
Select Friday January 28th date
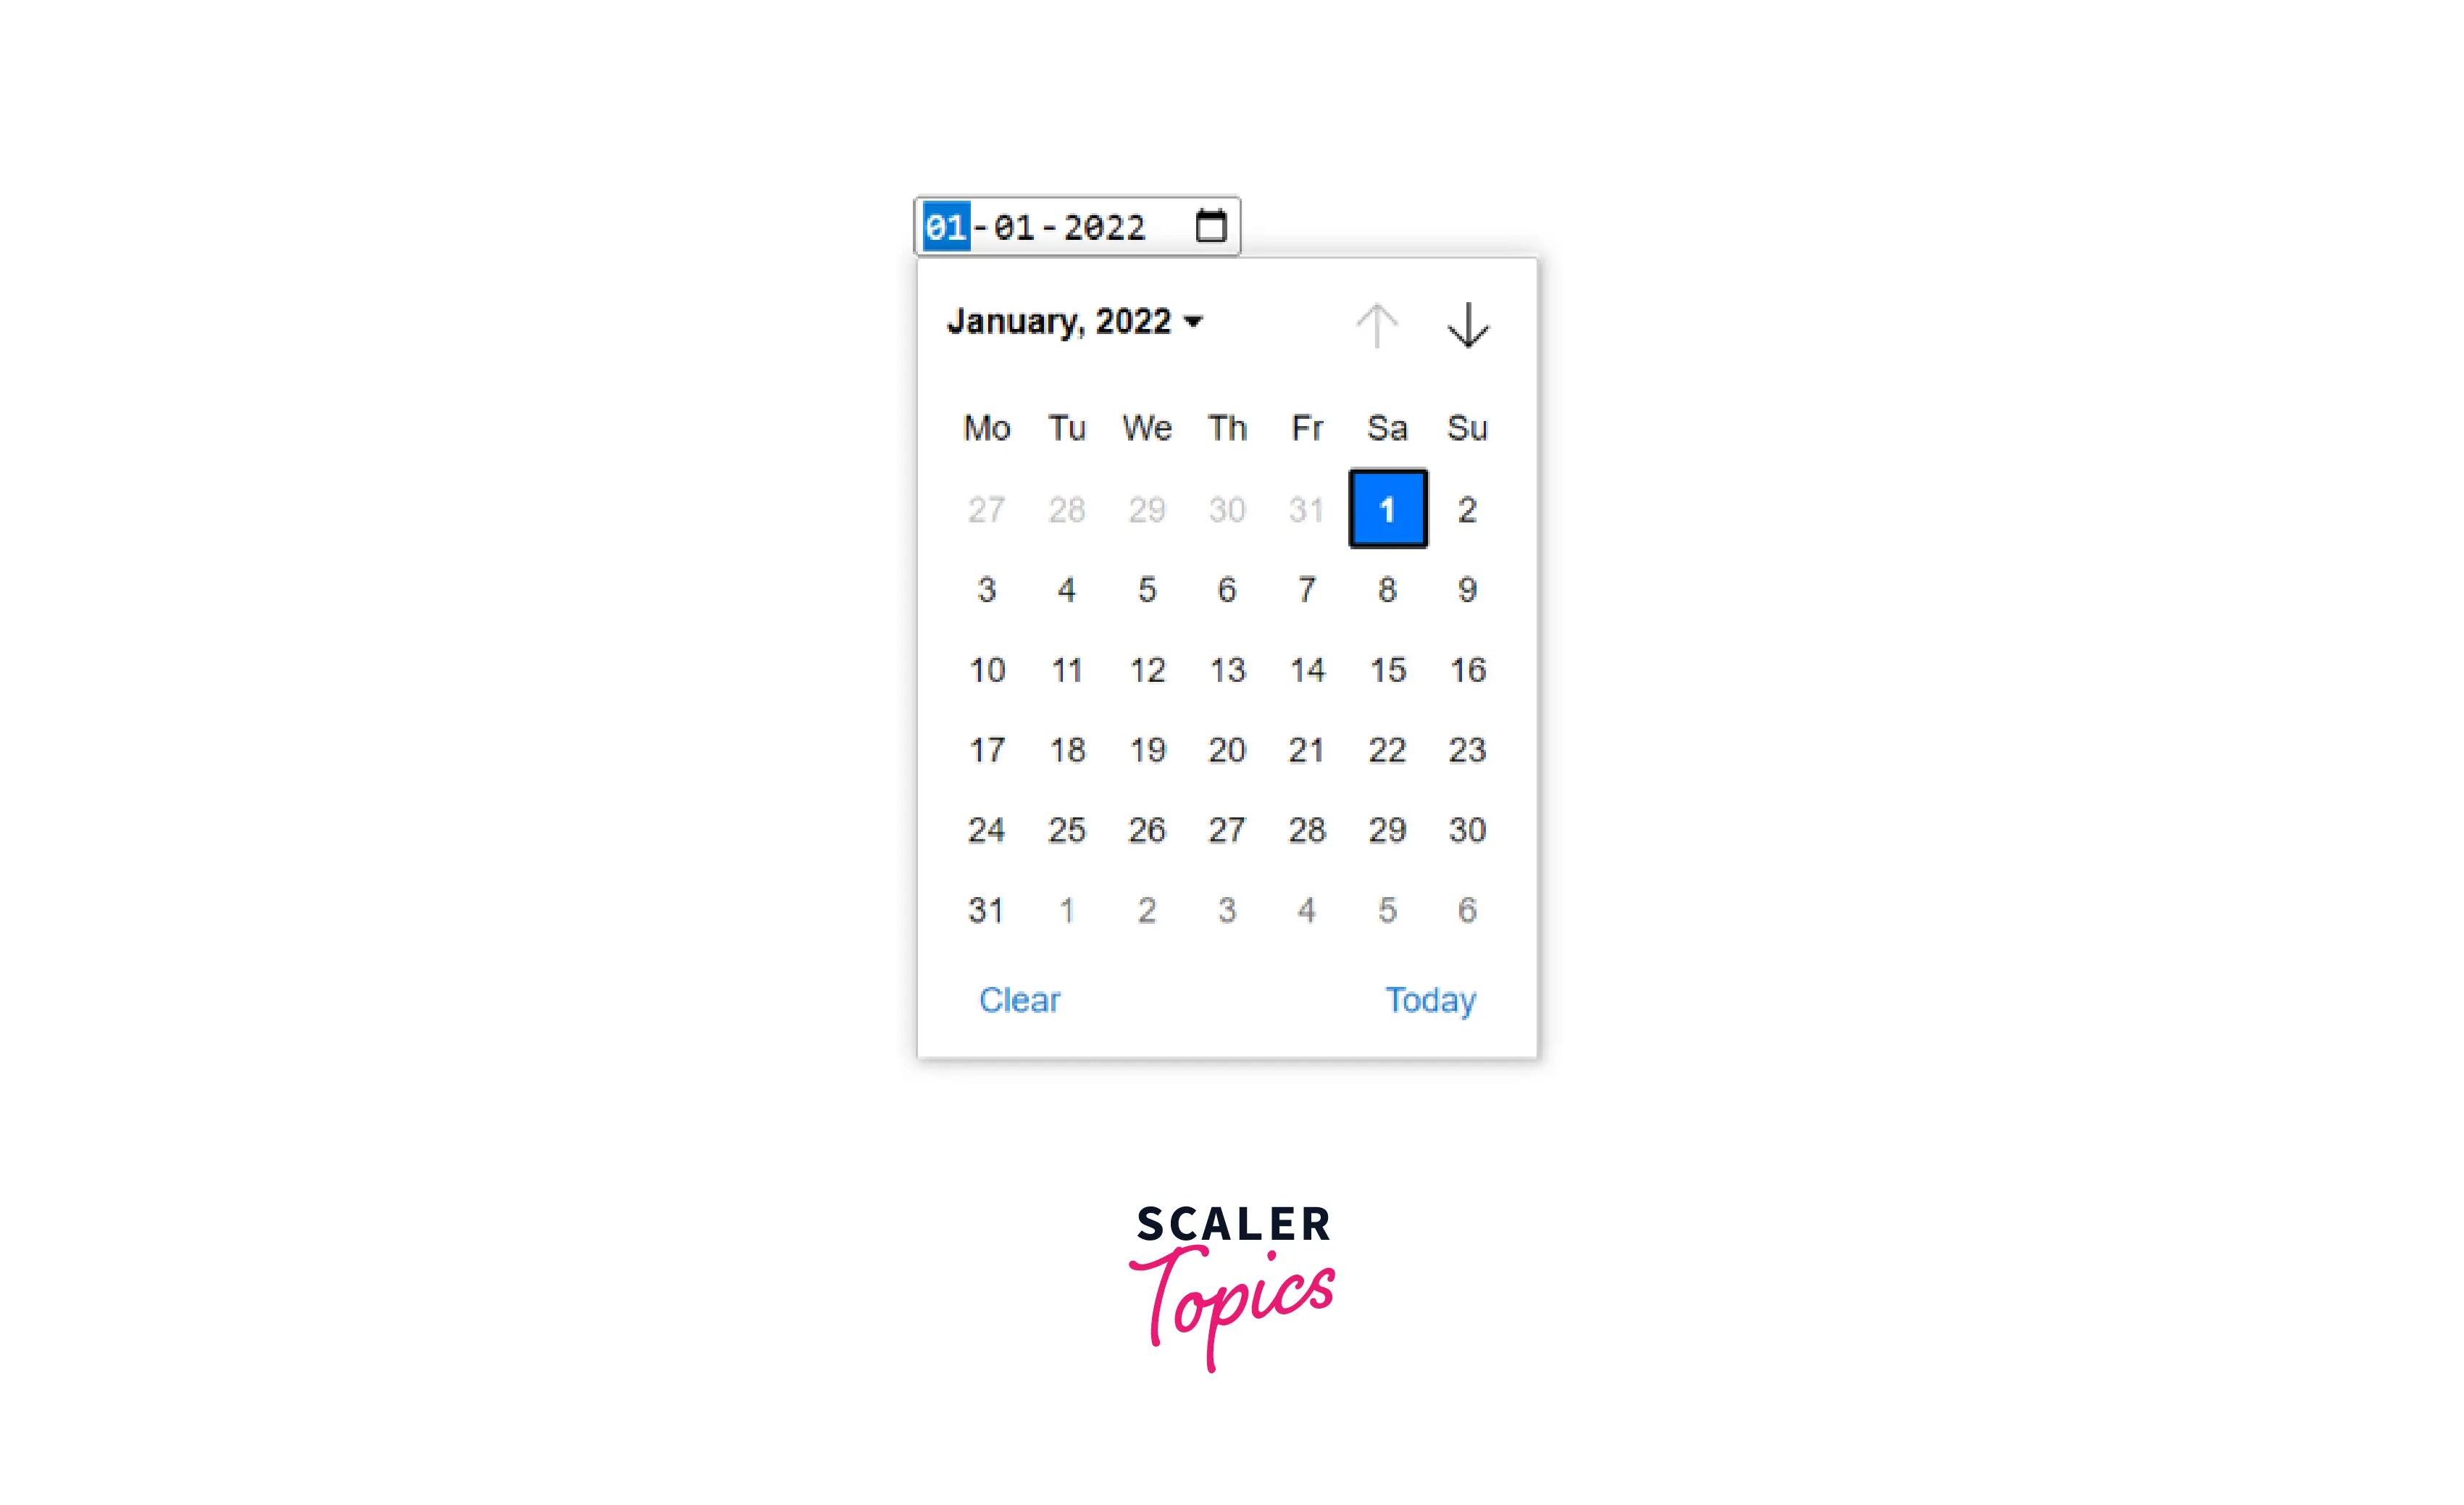point(1306,827)
